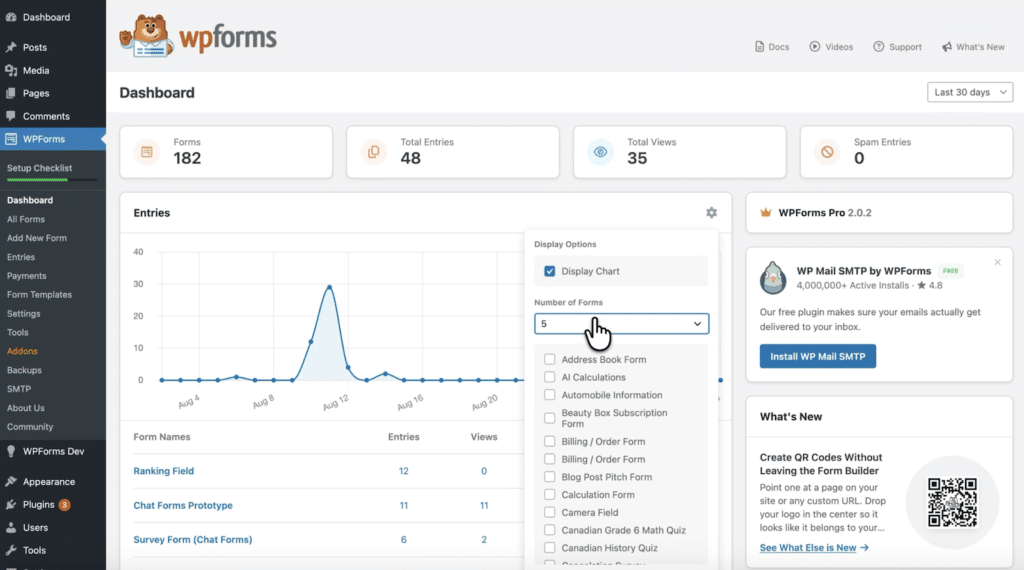Click Chat Forms Prototype entries count 11

pos(404,505)
